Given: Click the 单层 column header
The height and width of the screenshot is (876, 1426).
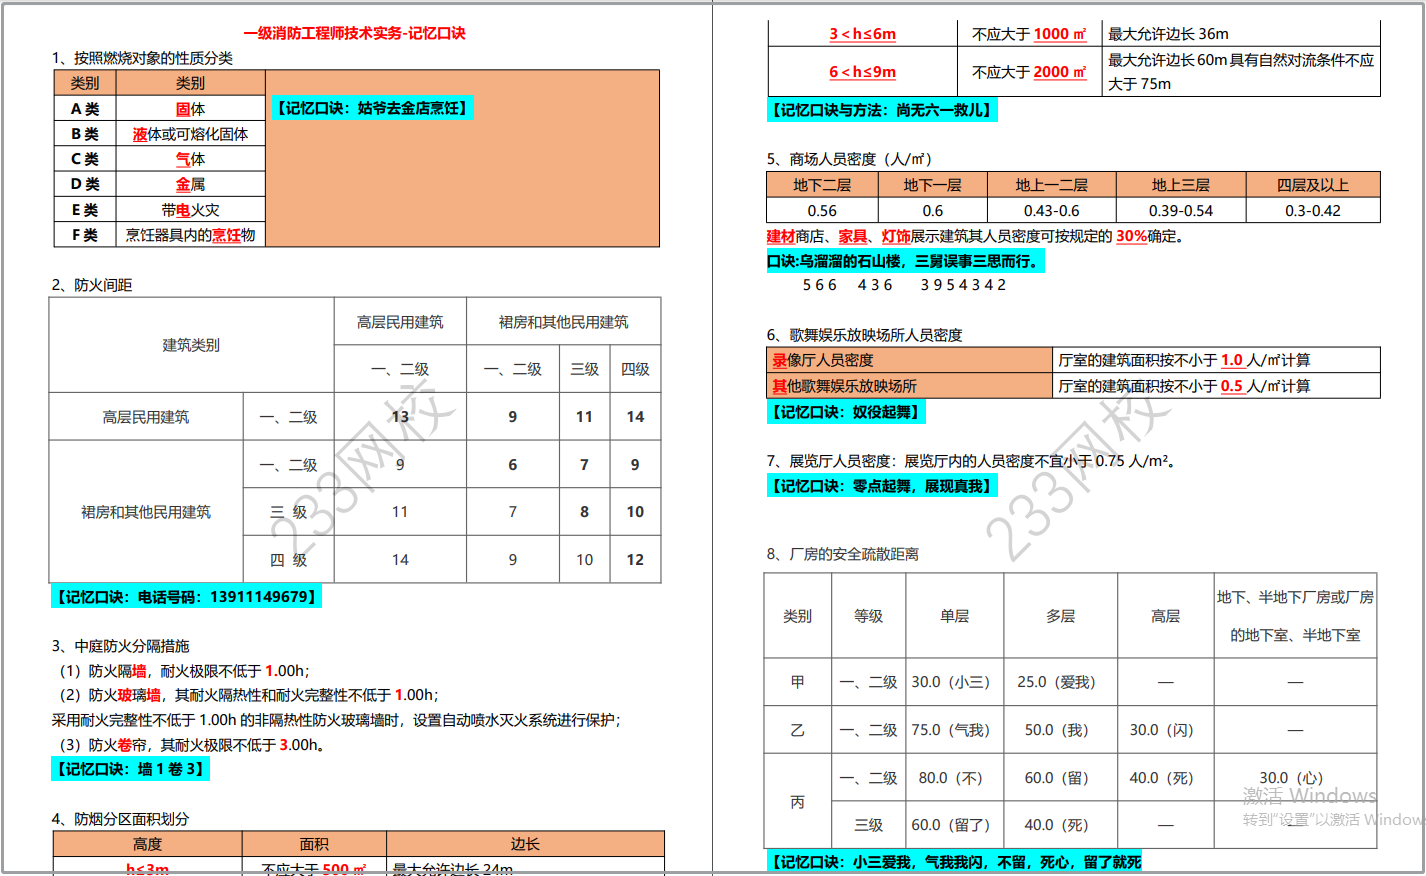Looking at the screenshot, I should [x=955, y=616].
